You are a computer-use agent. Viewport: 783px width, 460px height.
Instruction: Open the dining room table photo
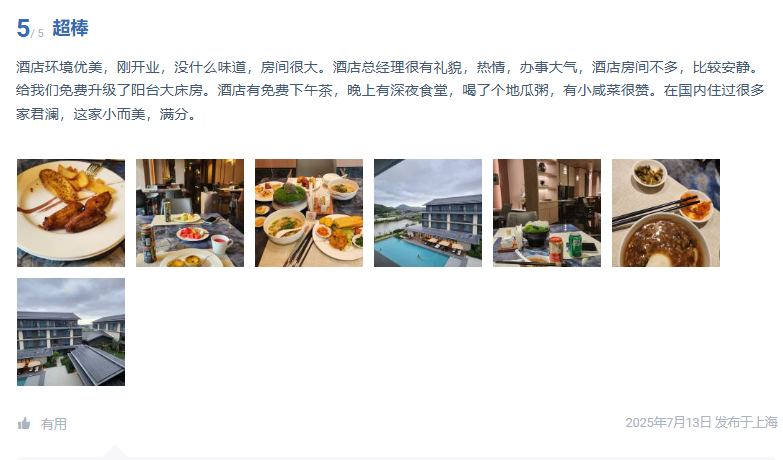pyautogui.click(x=190, y=213)
